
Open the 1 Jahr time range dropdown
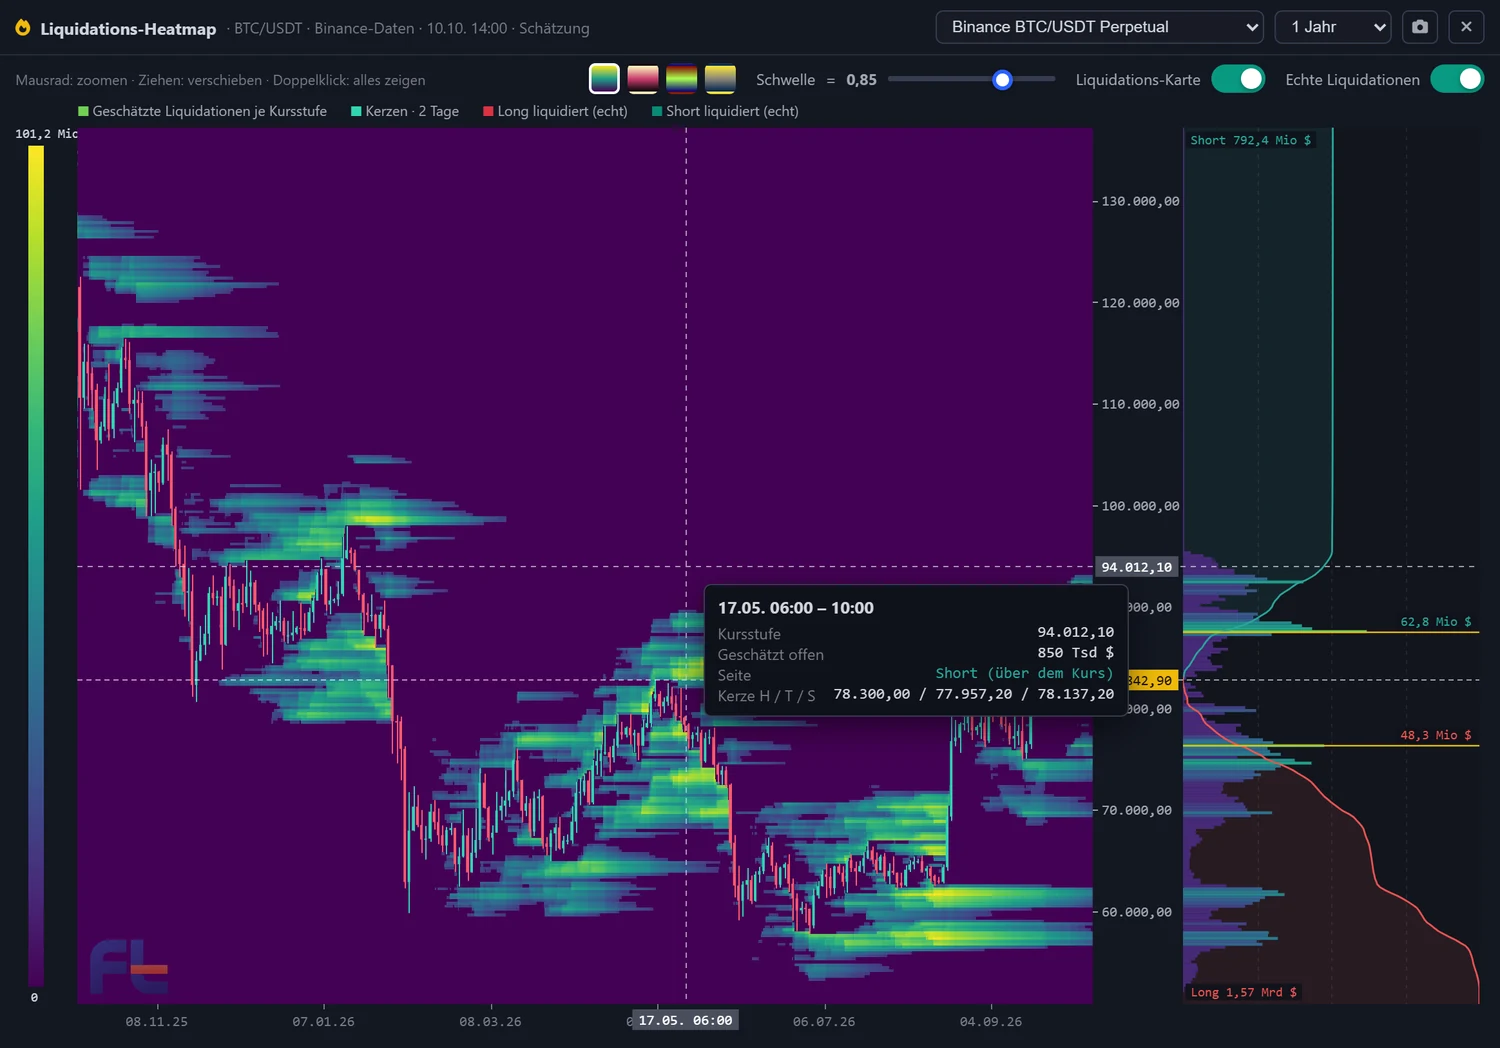[1333, 27]
